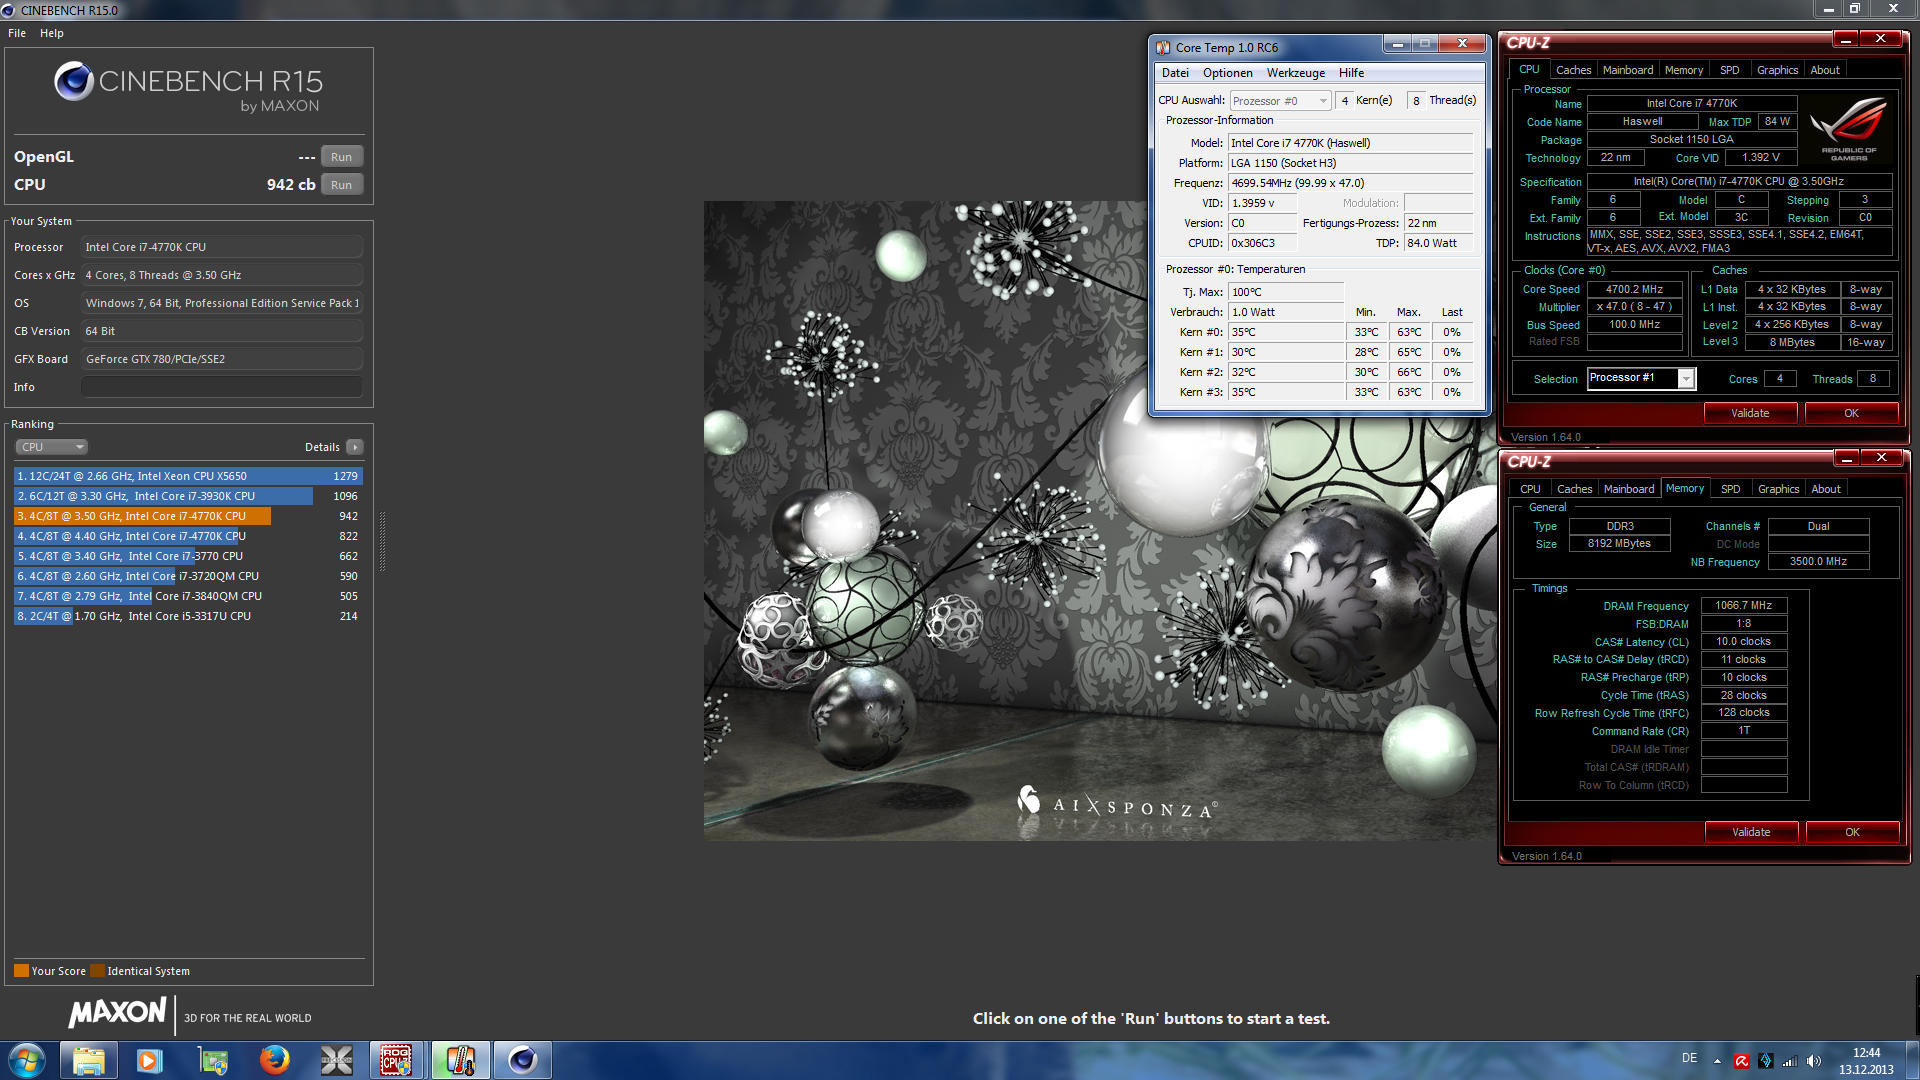Open the Processor #1 selection dropdown
1920x1080 pixels.
pyautogui.click(x=1641, y=378)
